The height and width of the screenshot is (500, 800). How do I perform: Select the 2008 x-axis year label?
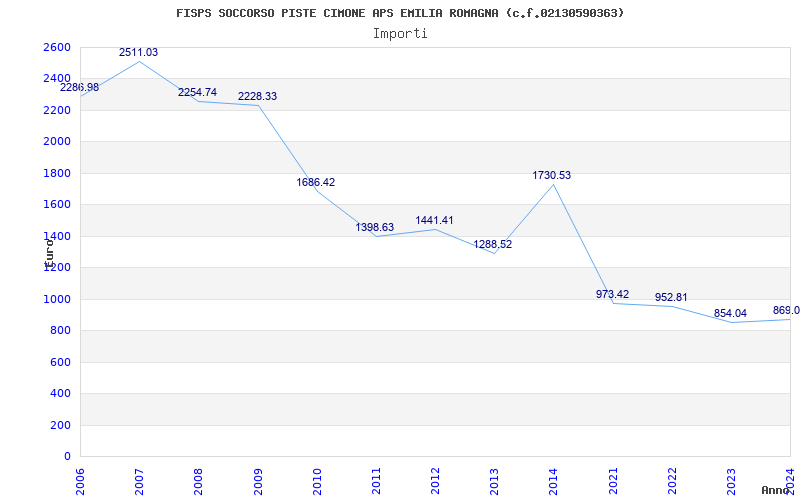tap(198, 481)
